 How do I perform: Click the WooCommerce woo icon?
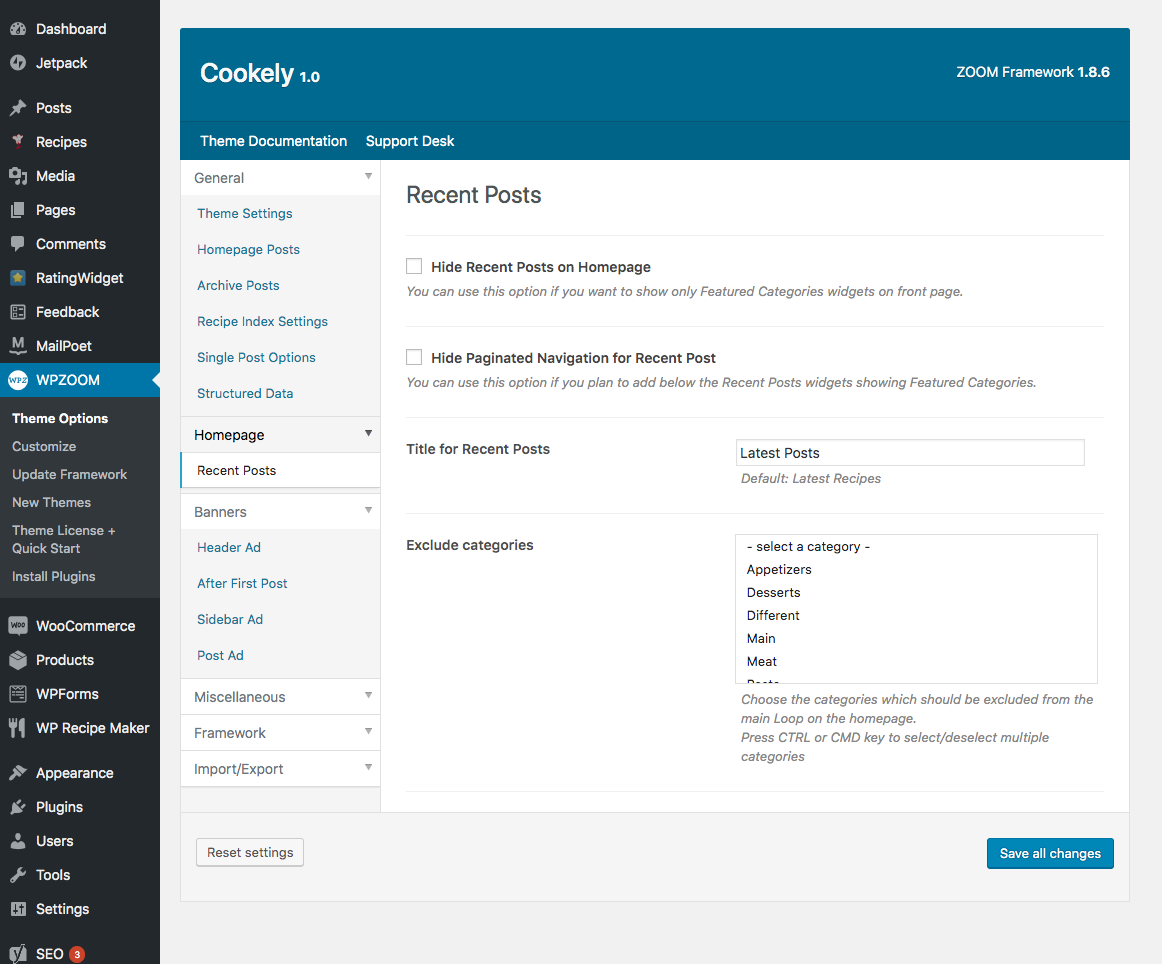[18, 625]
